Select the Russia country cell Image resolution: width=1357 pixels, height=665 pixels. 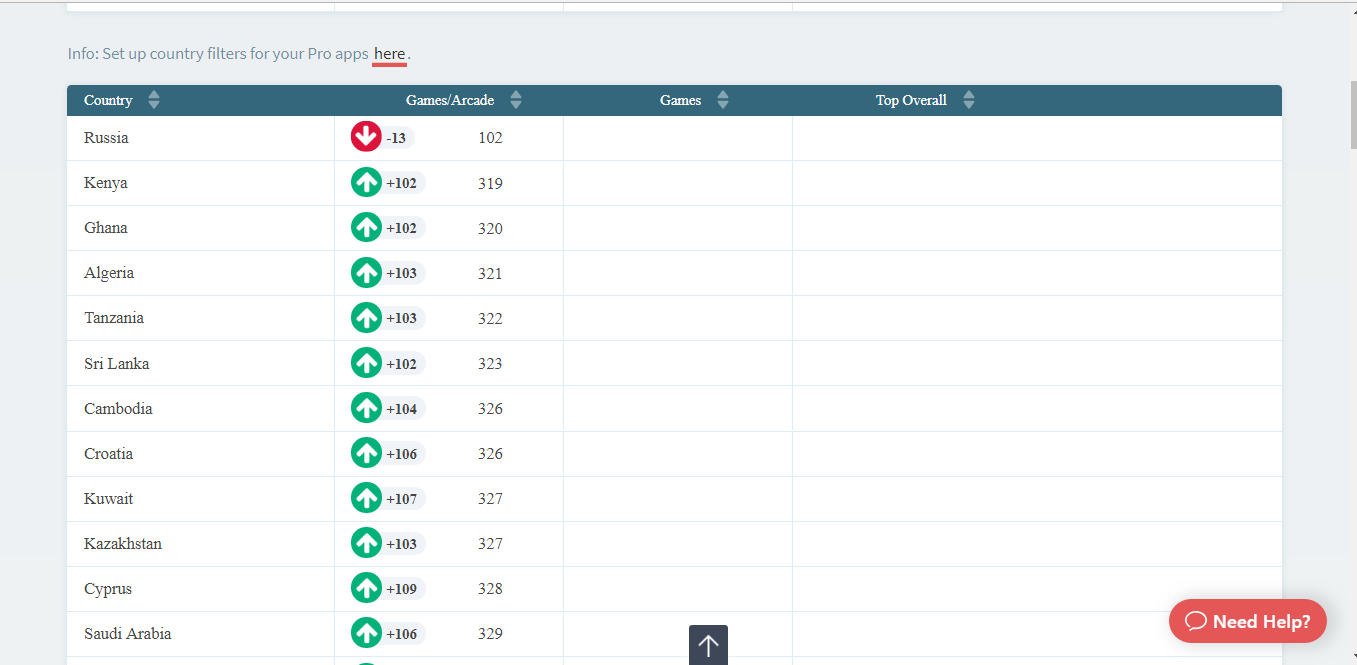point(200,138)
